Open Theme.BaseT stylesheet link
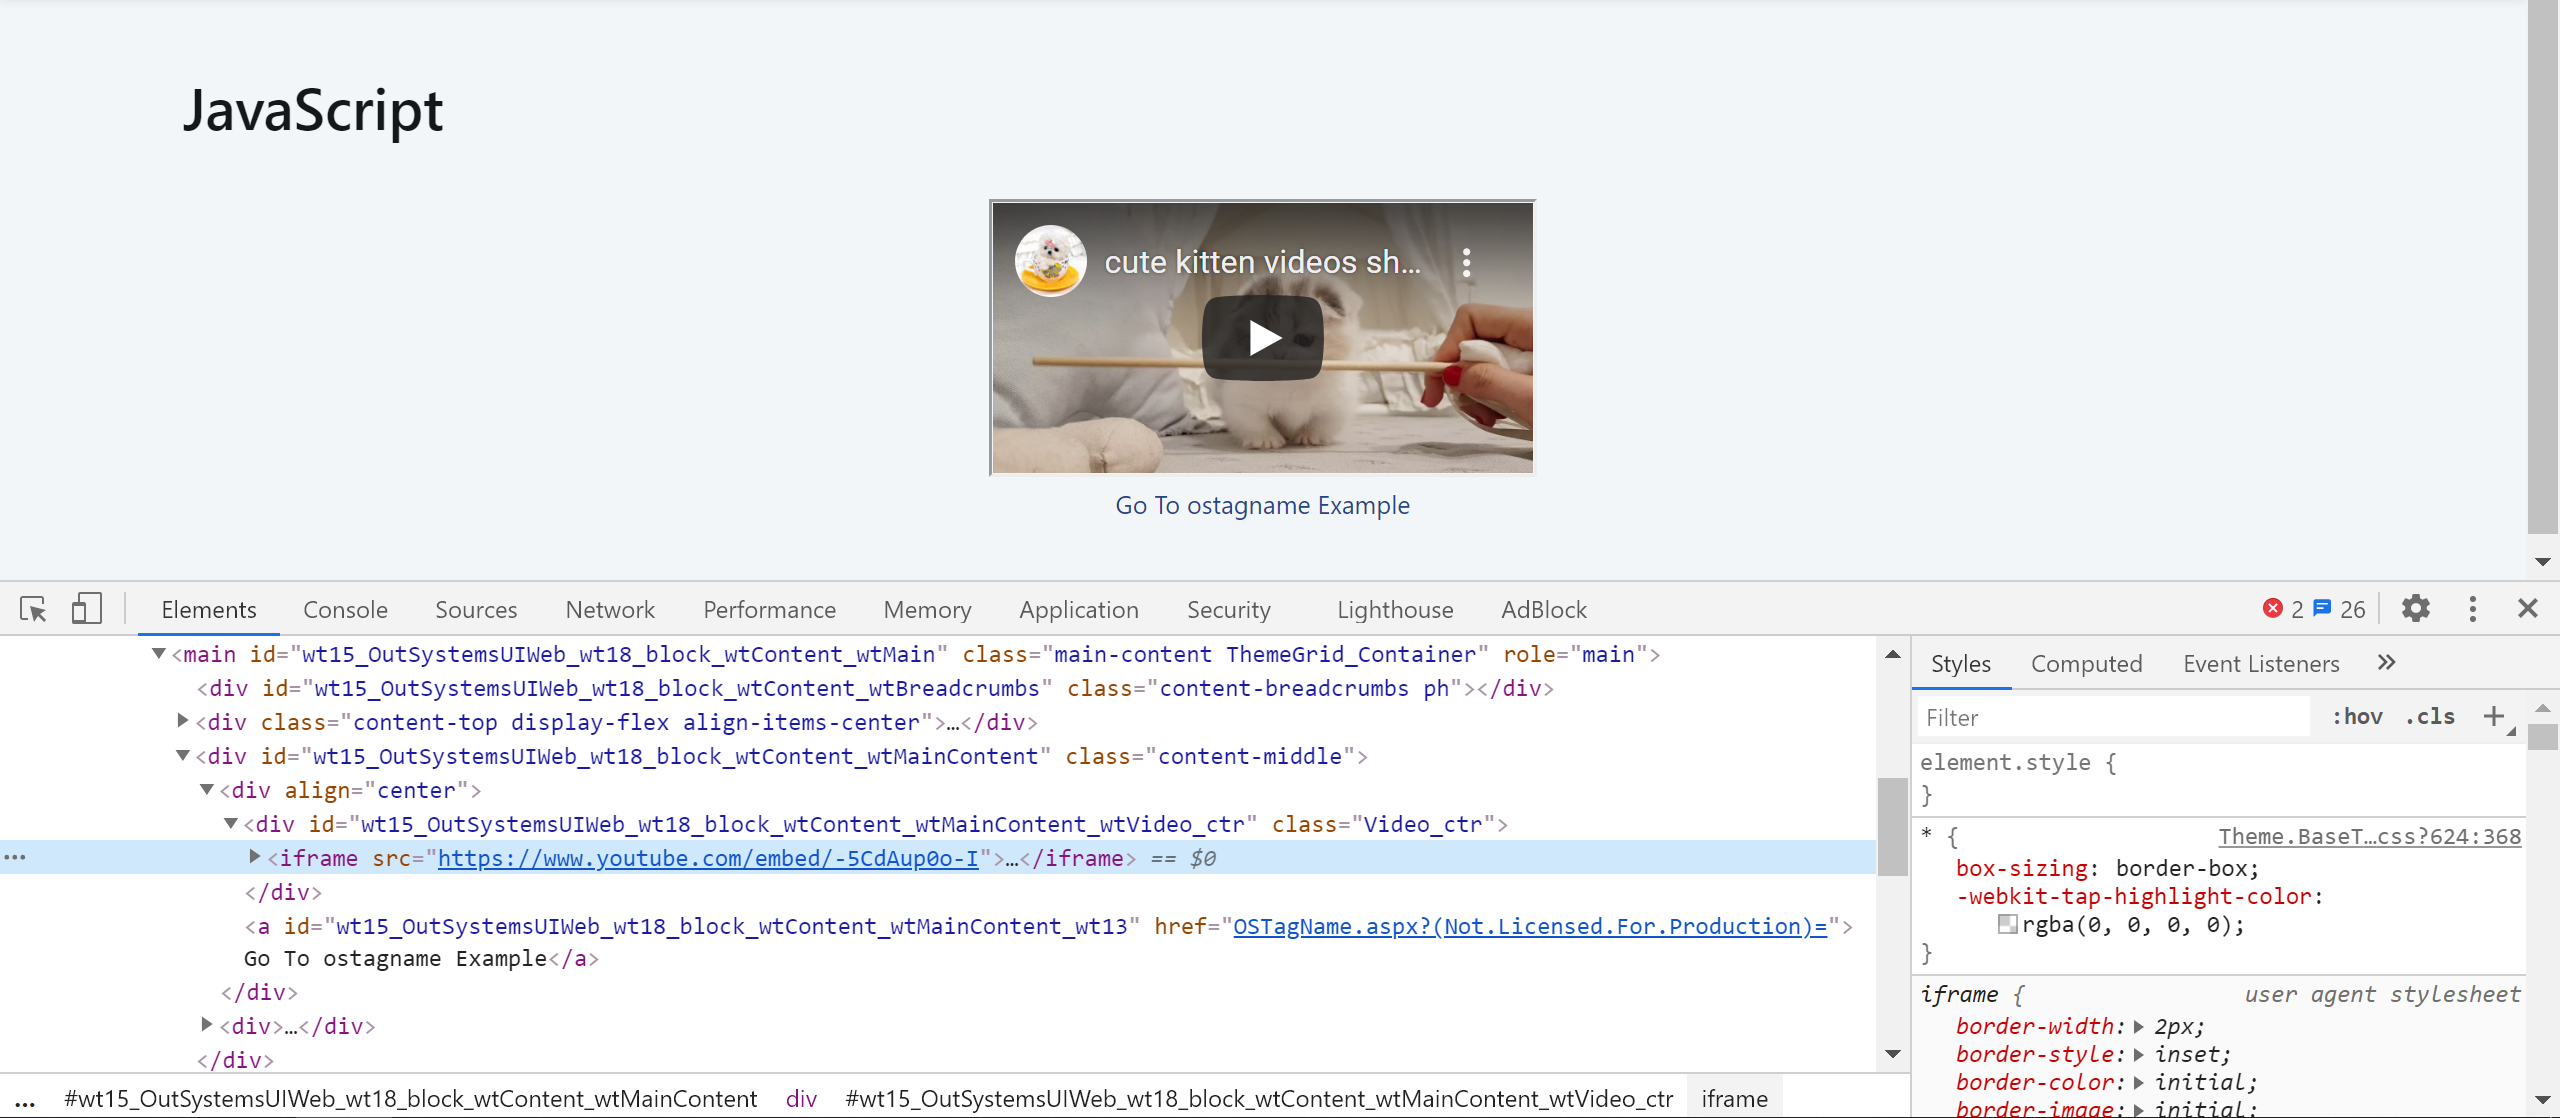The image size is (2560, 1118). (2368, 836)
